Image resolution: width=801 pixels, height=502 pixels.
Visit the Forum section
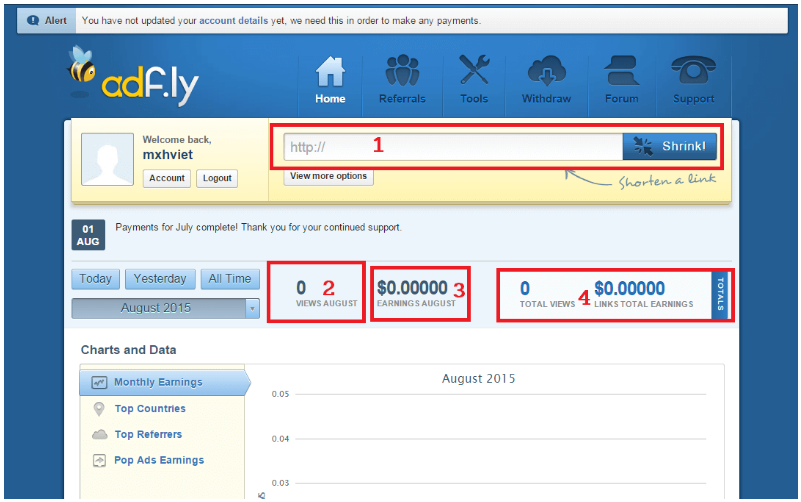pyautogui.click(x=621, y=80)
